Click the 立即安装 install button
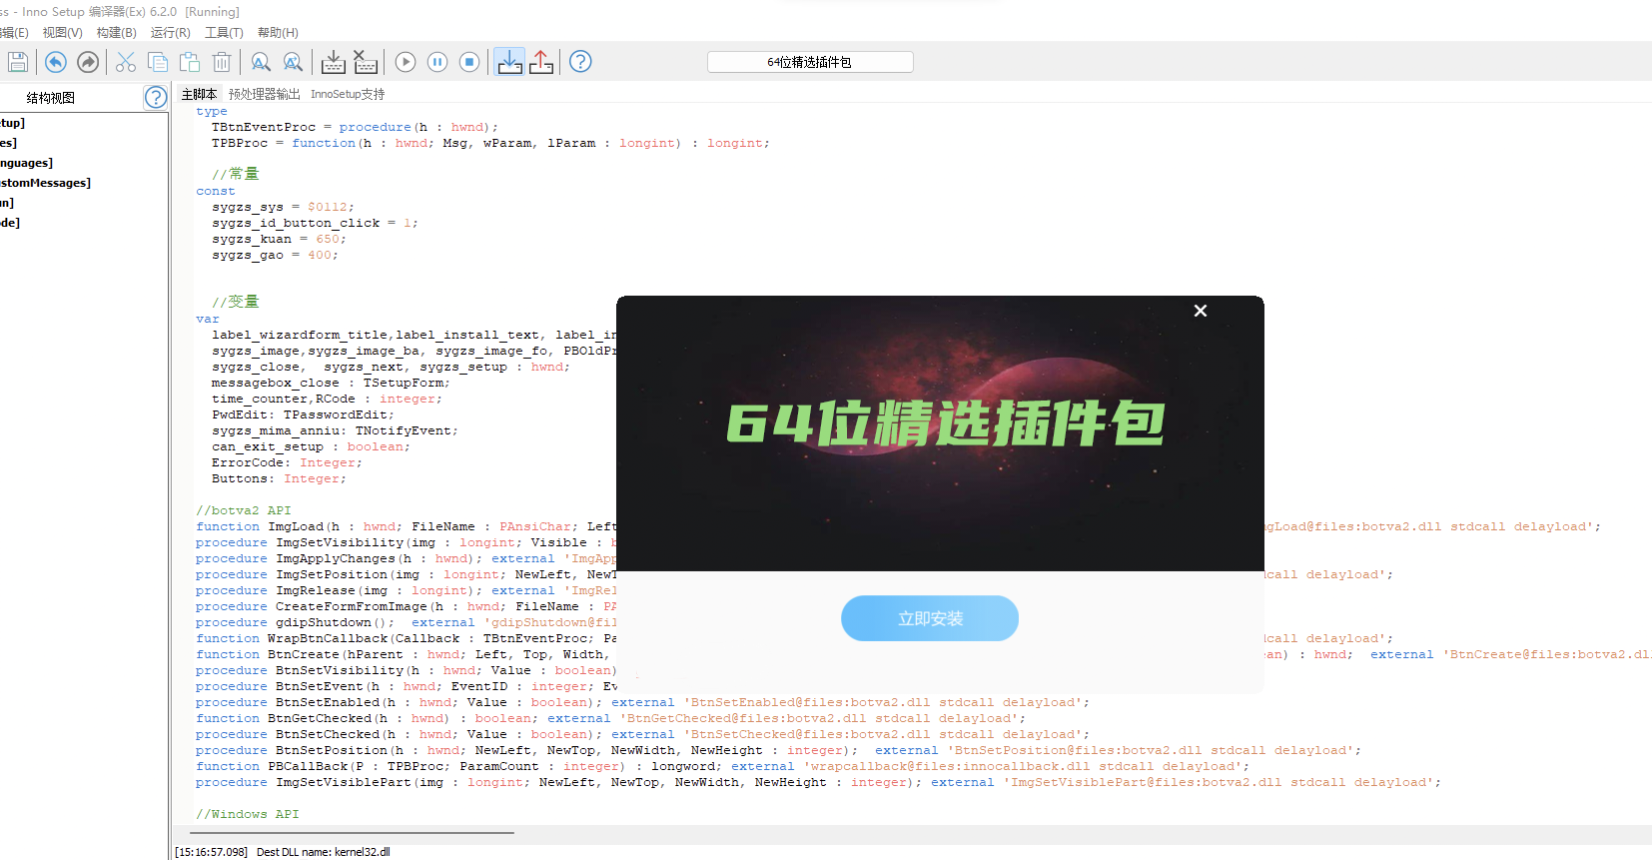 [930, 619]
